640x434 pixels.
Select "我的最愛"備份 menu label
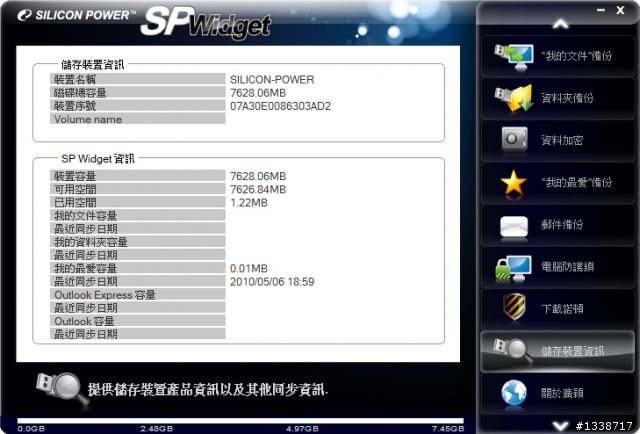576,183
